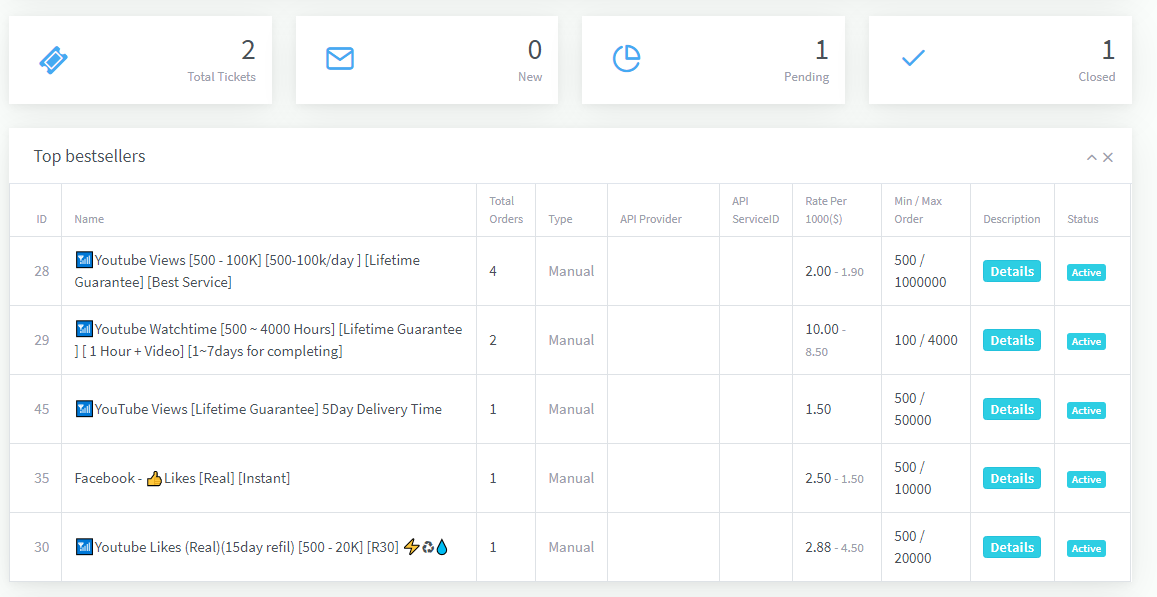Click the Rate Per 1000($) column header

[x=826, y=210]
